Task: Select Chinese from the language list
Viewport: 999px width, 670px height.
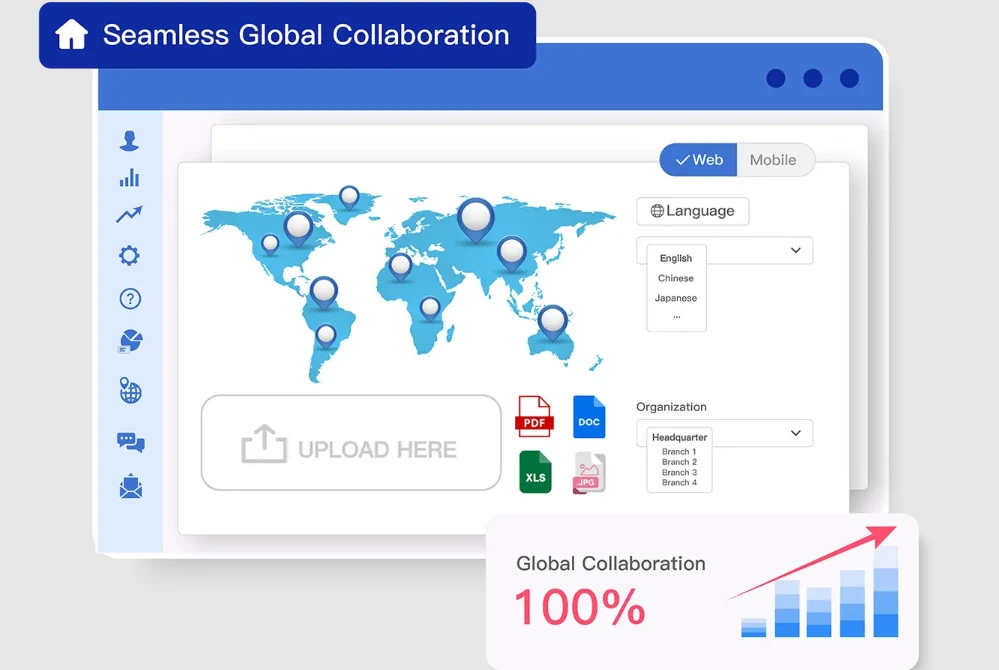Action: [x=676, y=278]
